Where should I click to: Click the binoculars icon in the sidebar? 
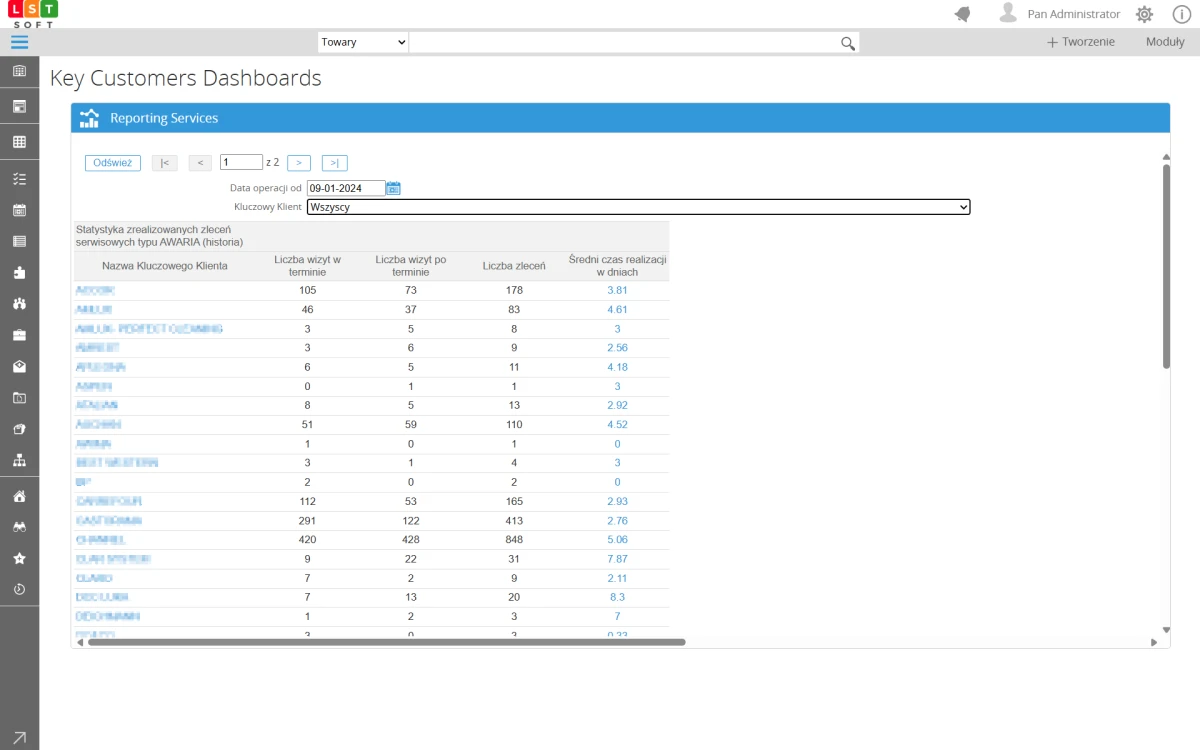click(19, 527)
